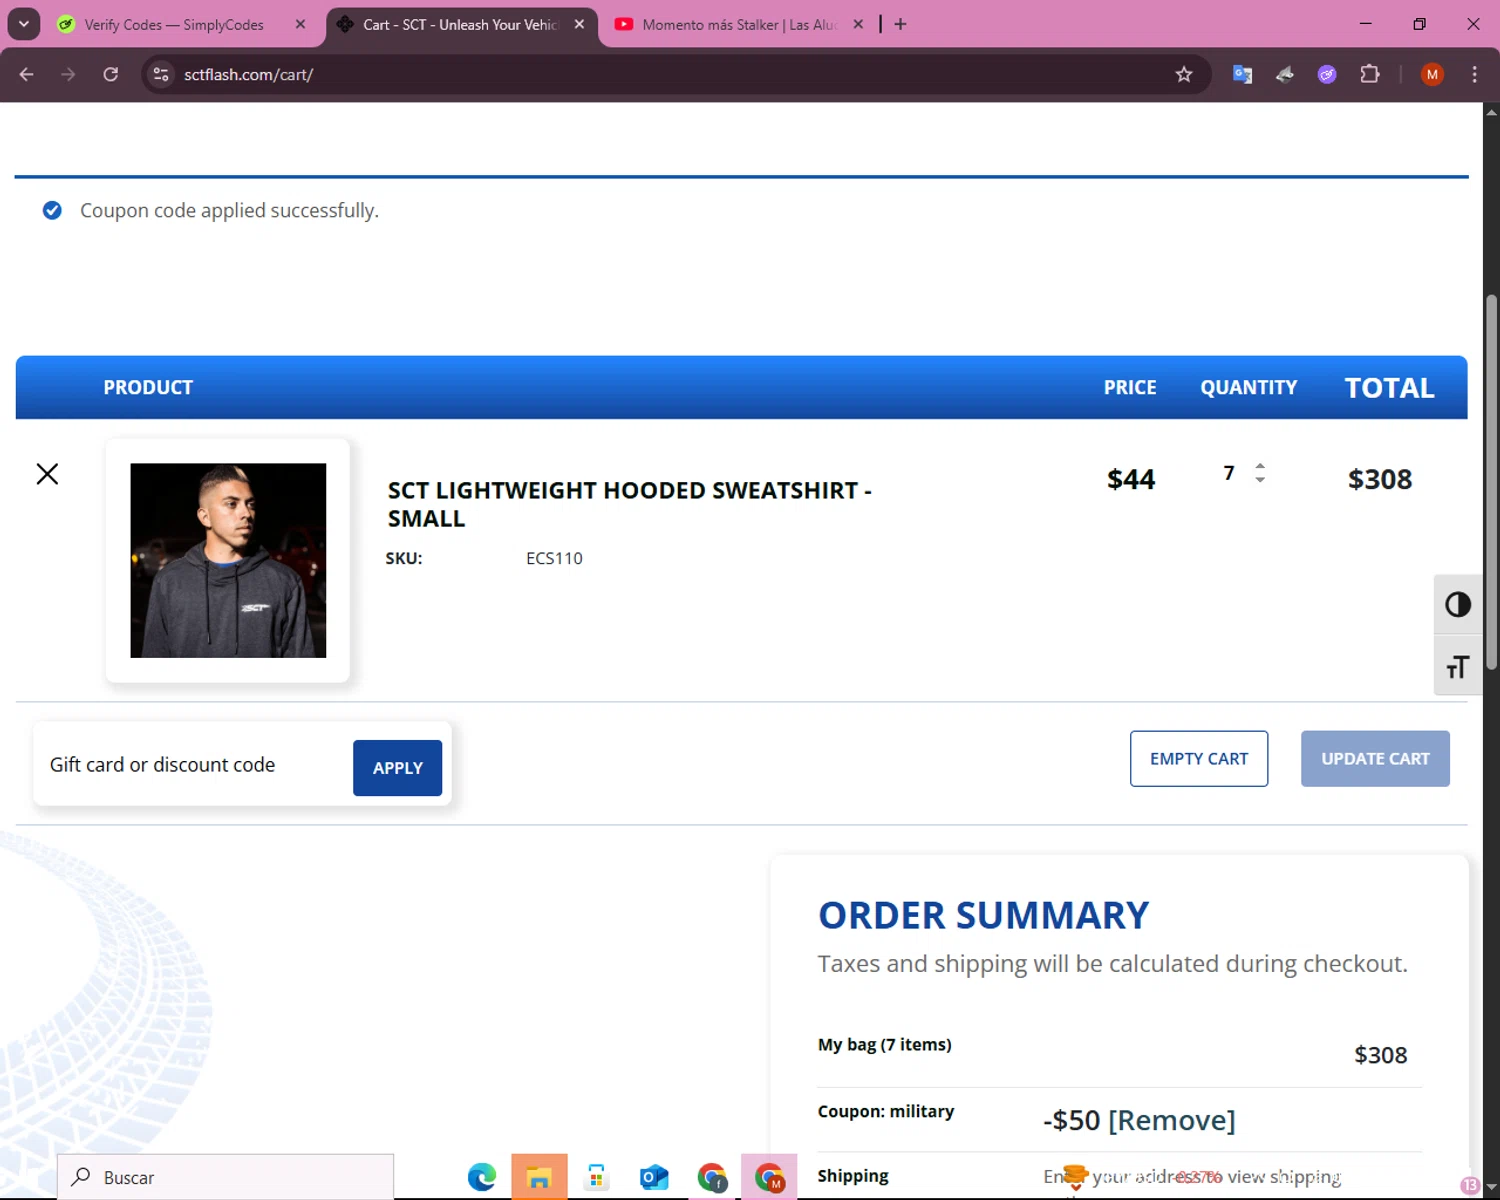This screenshot has width=1500, height=1200.
Task: Remove the military coupon
Action: tap(1172, 1120)
